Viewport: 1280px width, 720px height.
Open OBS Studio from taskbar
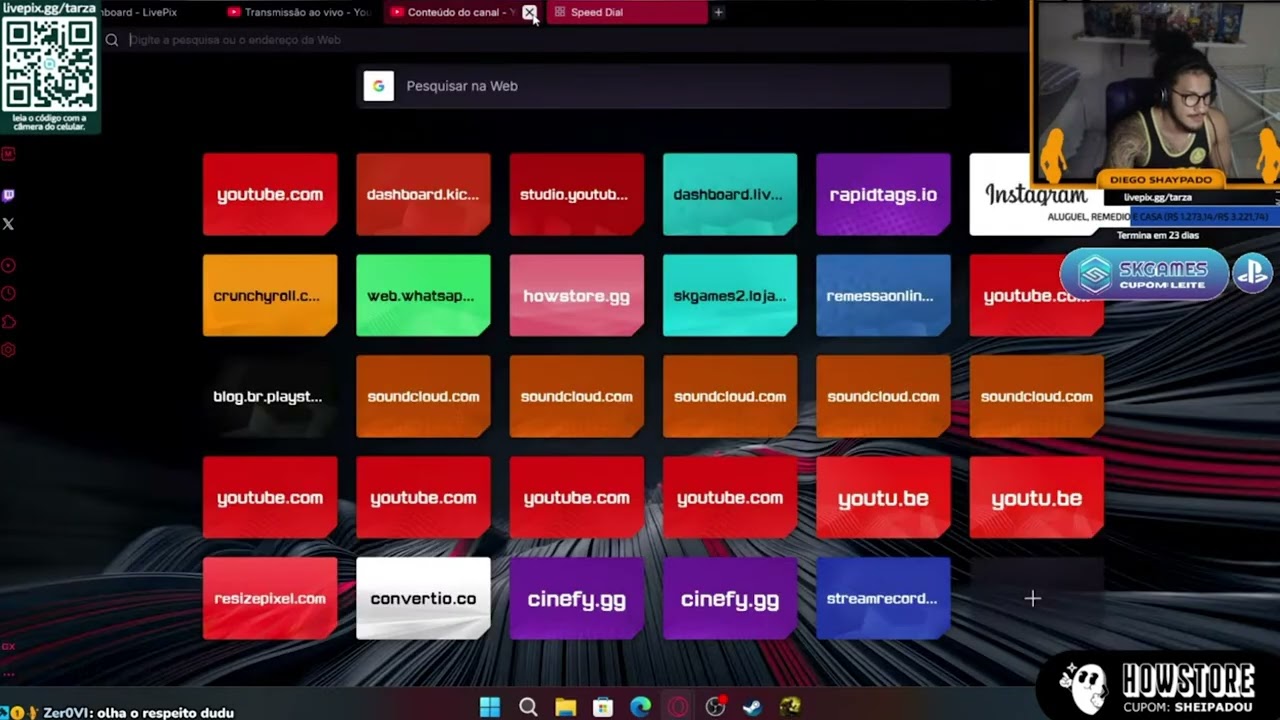715,707
